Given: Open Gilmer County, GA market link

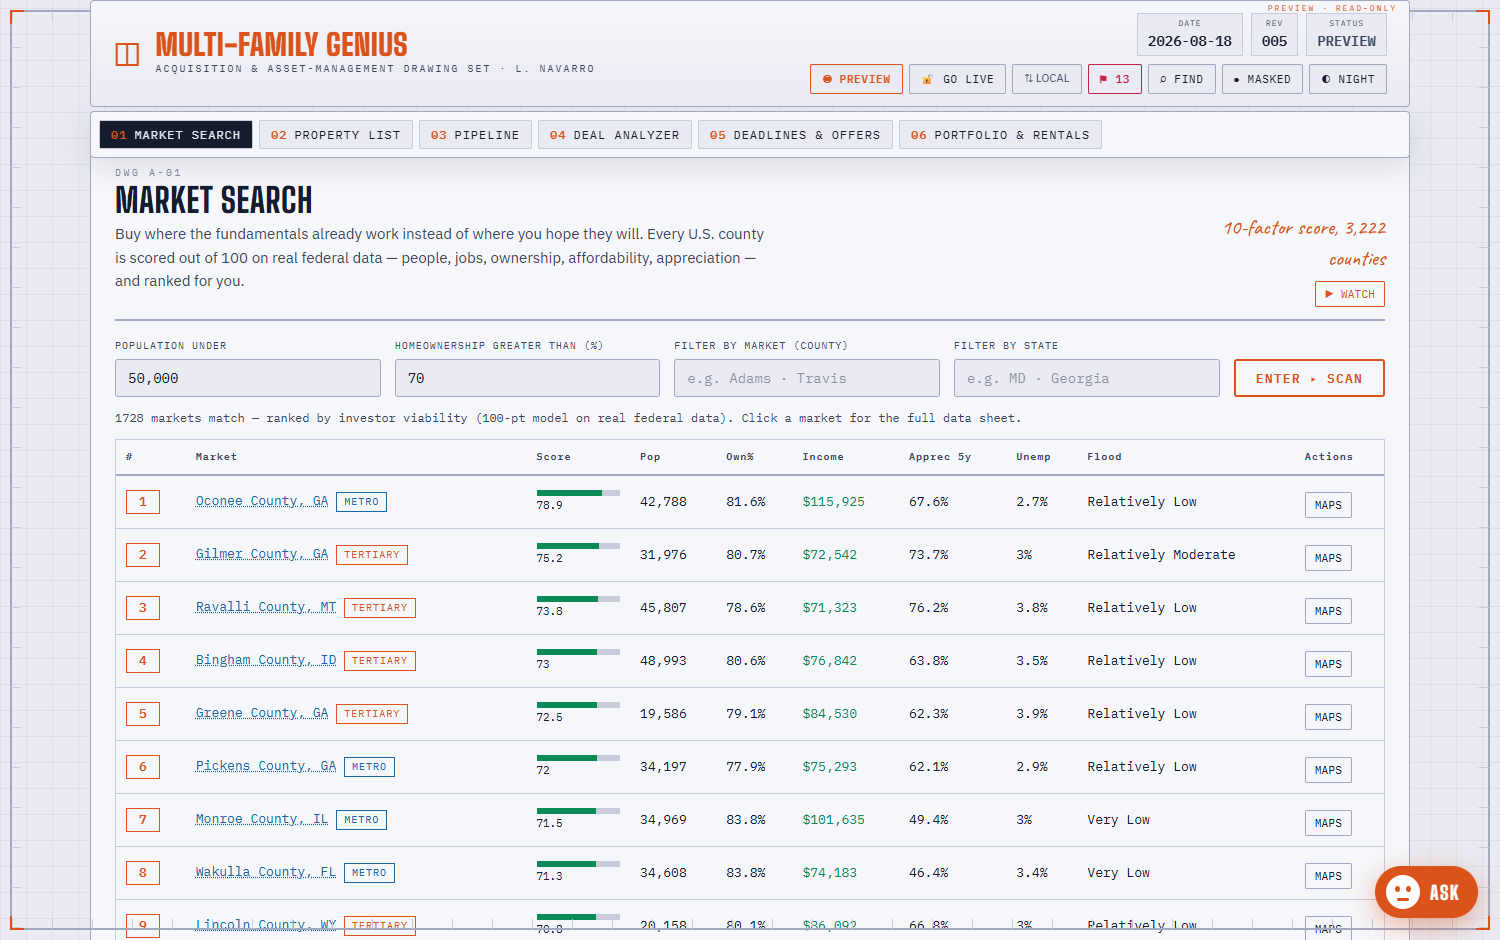Looking at the screenshot, I should (262, 554).
